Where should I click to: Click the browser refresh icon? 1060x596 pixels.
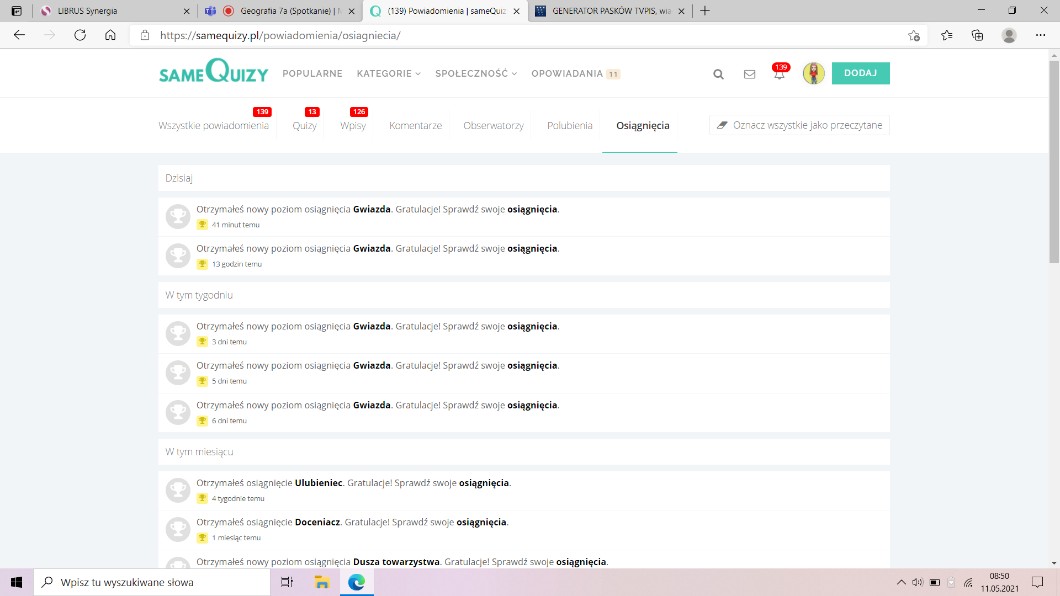[80, 35]
